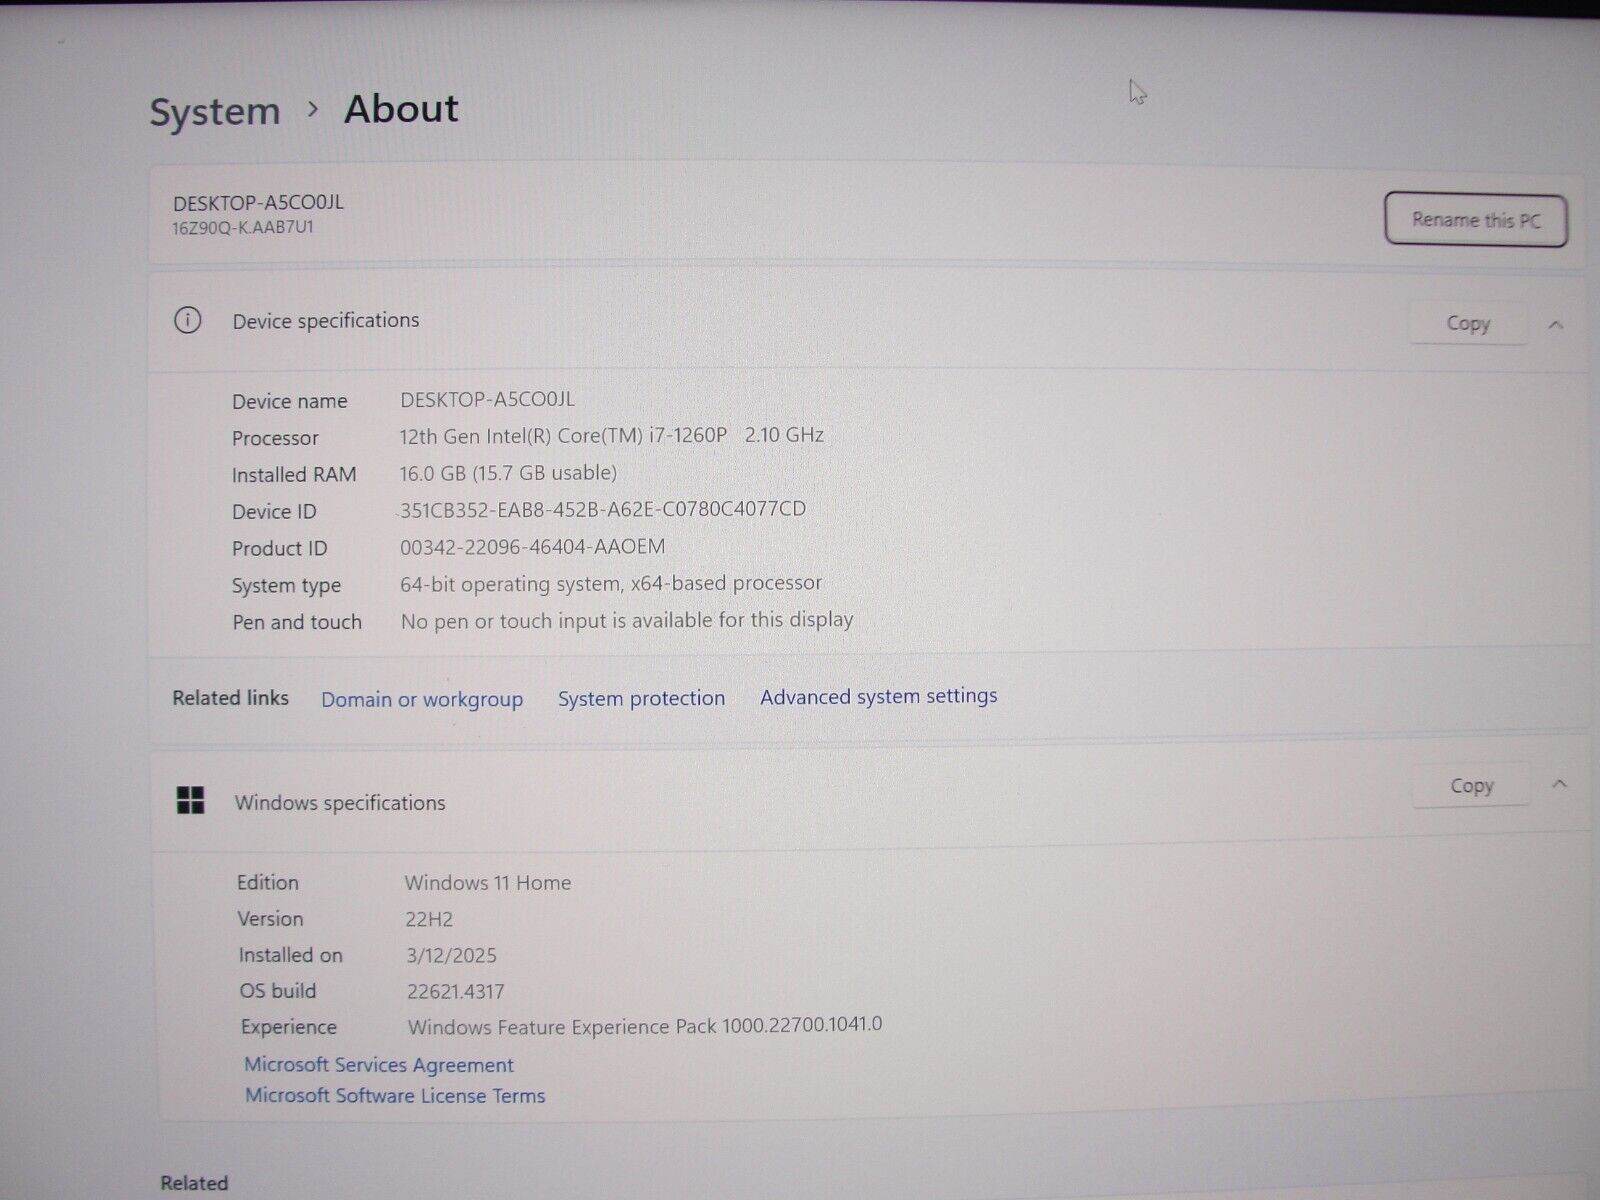Click the Device specifications info icon
Screen dimensions: 1600x1200
click(x=187, y=320)
